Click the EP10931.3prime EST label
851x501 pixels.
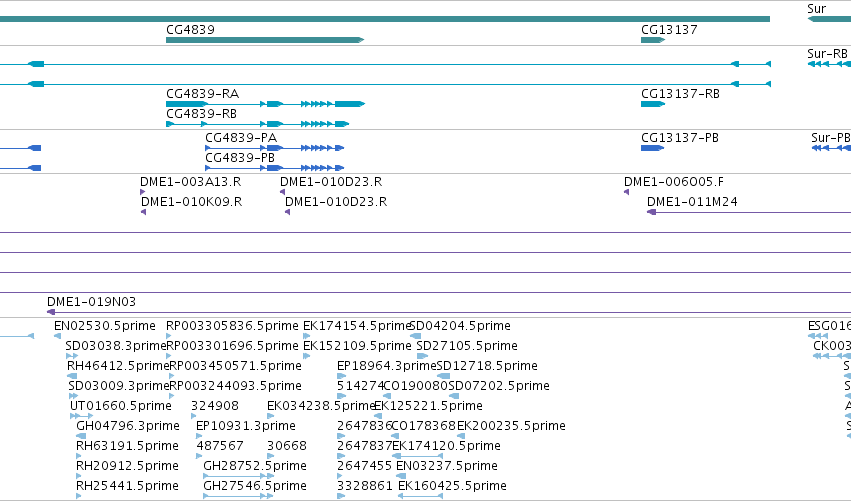pos(246,426)
